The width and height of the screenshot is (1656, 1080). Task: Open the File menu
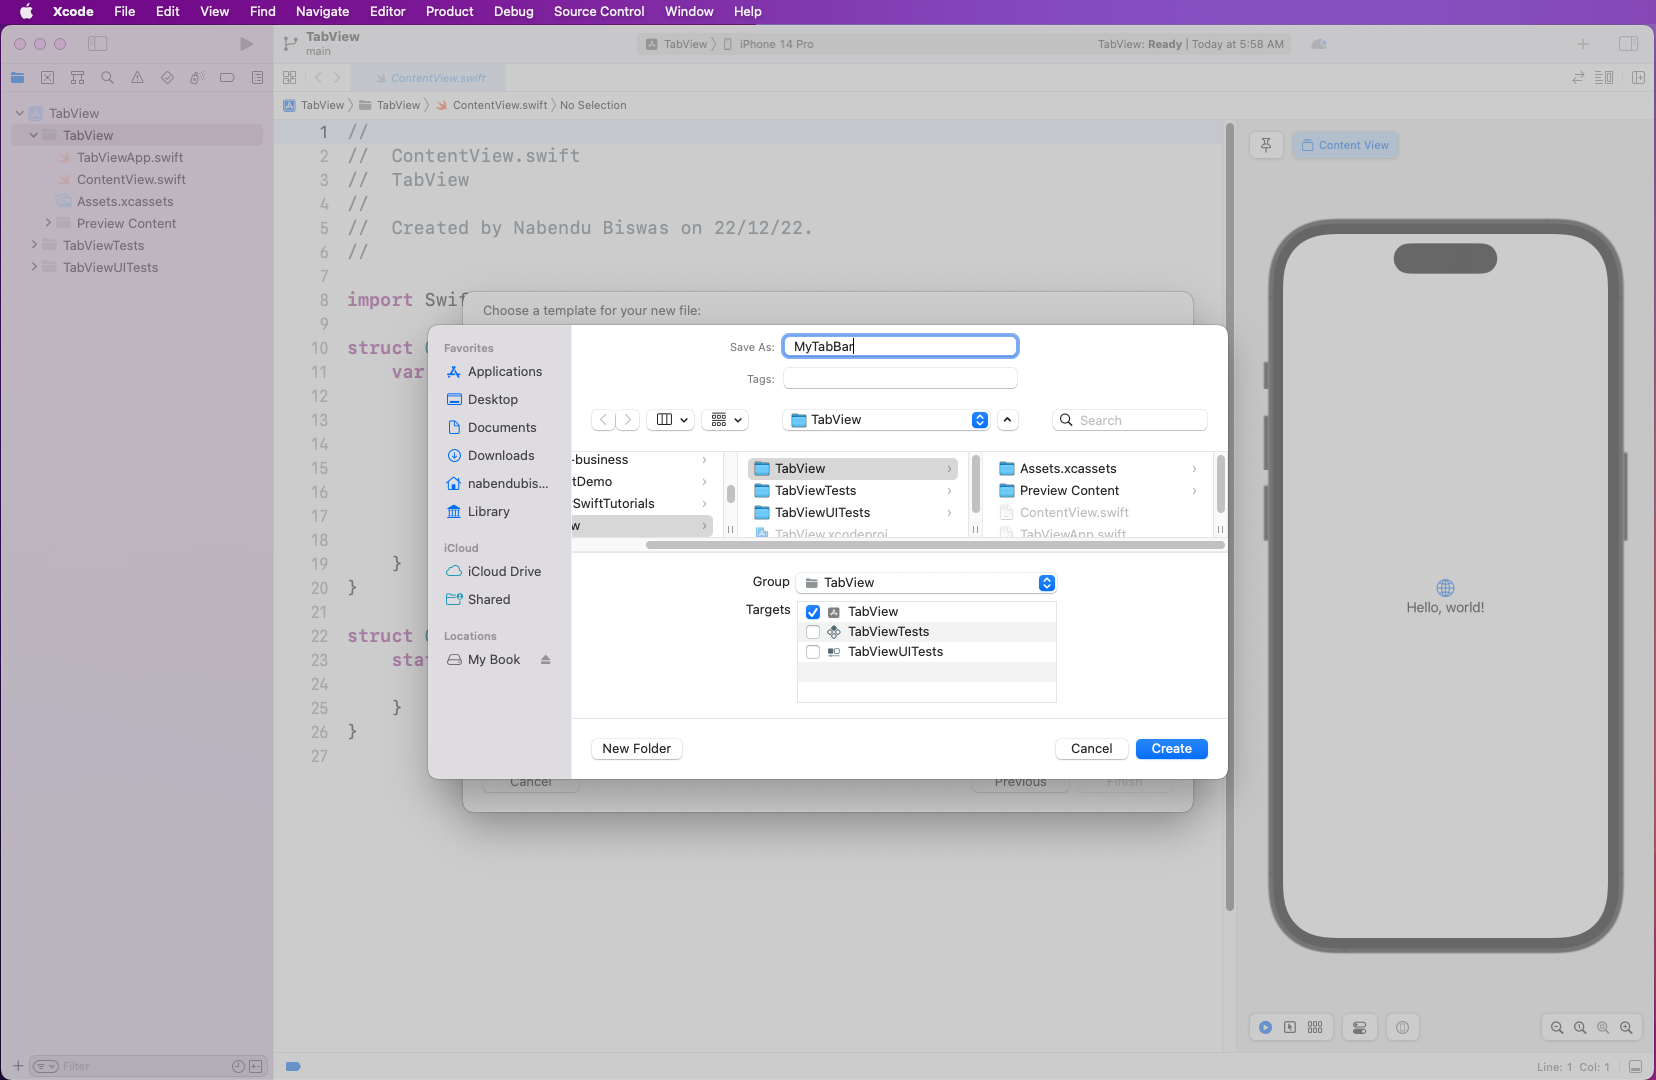(x=125, y=12)
